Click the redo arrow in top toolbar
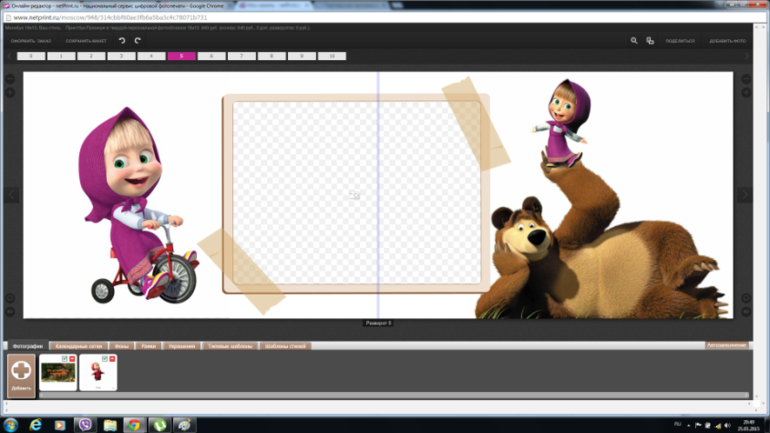The height and width of the screenshot is (433, 770). click(138, 41)
